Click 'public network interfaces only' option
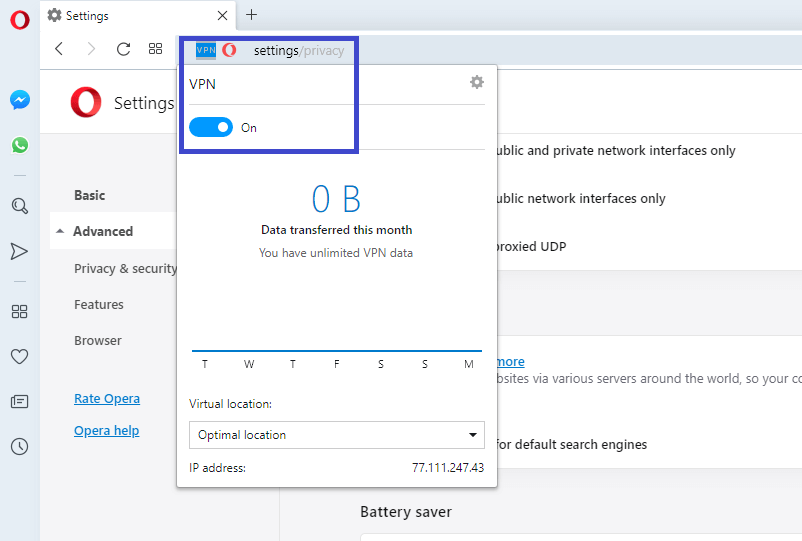The width and height of the screenshot is (802, 541). [581, 198]
